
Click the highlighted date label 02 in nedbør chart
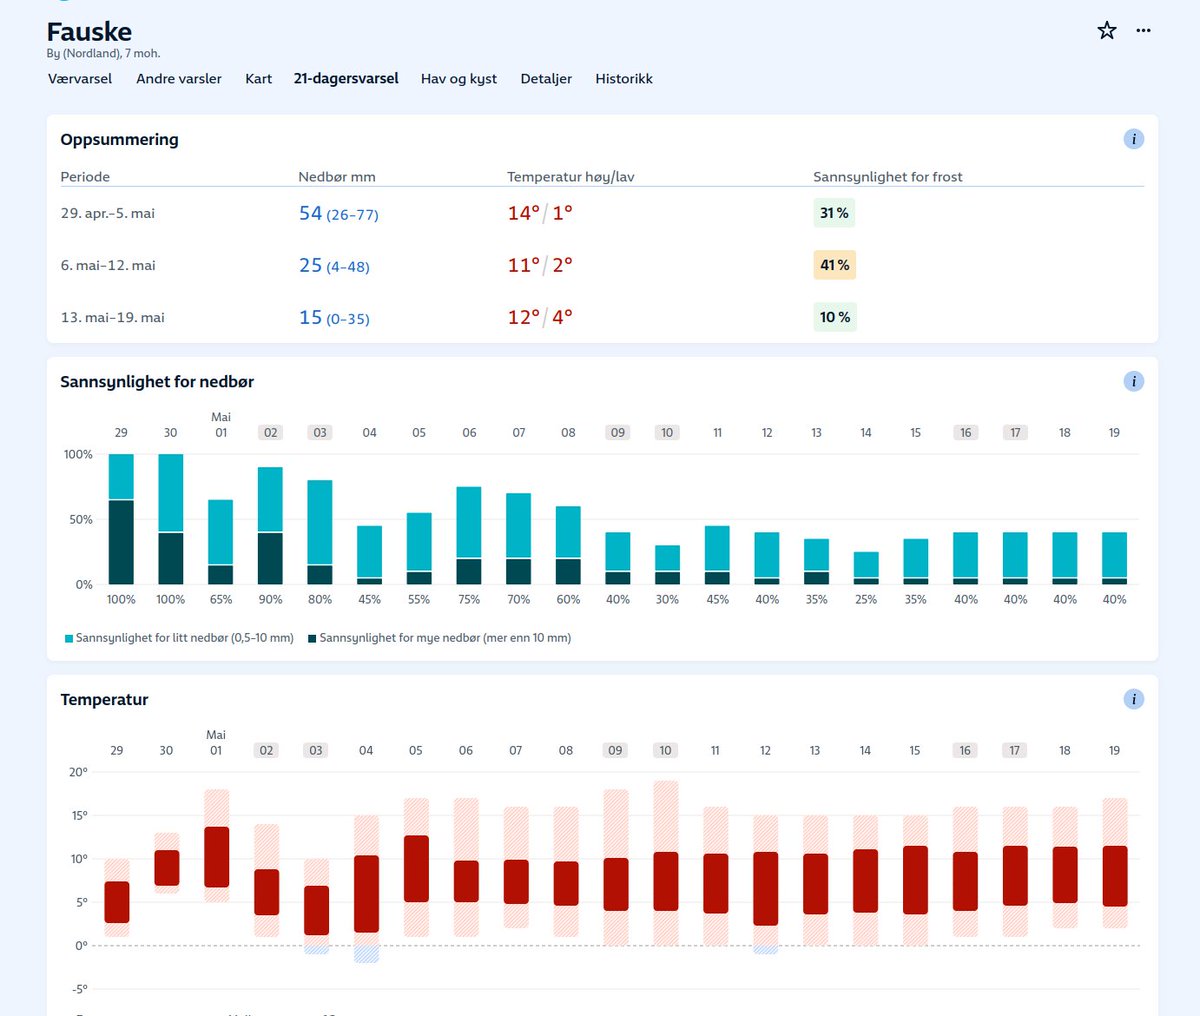[x=269, y=432]
